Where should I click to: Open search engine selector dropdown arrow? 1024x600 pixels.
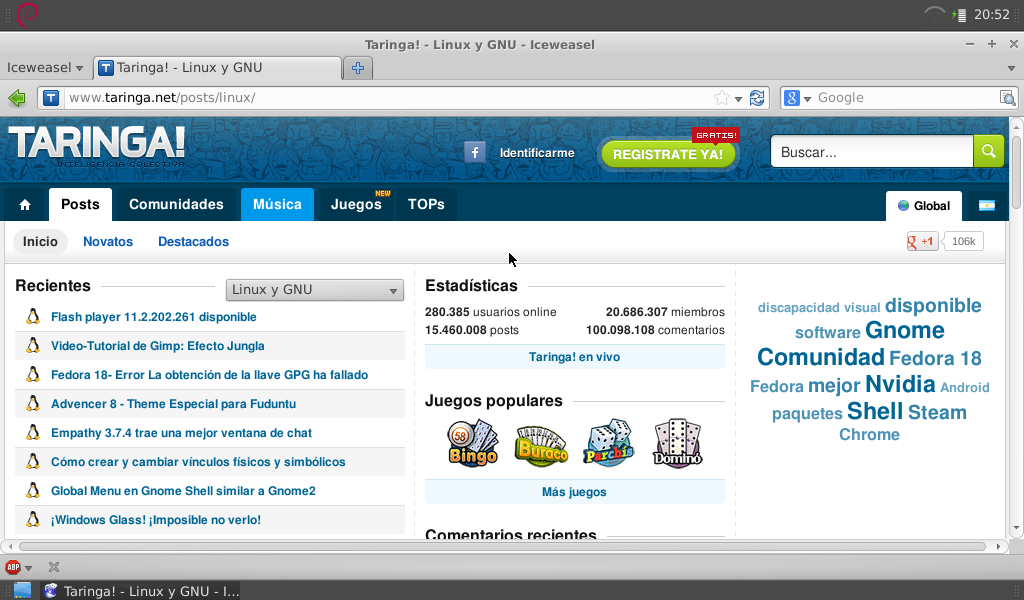click(807, 99)
